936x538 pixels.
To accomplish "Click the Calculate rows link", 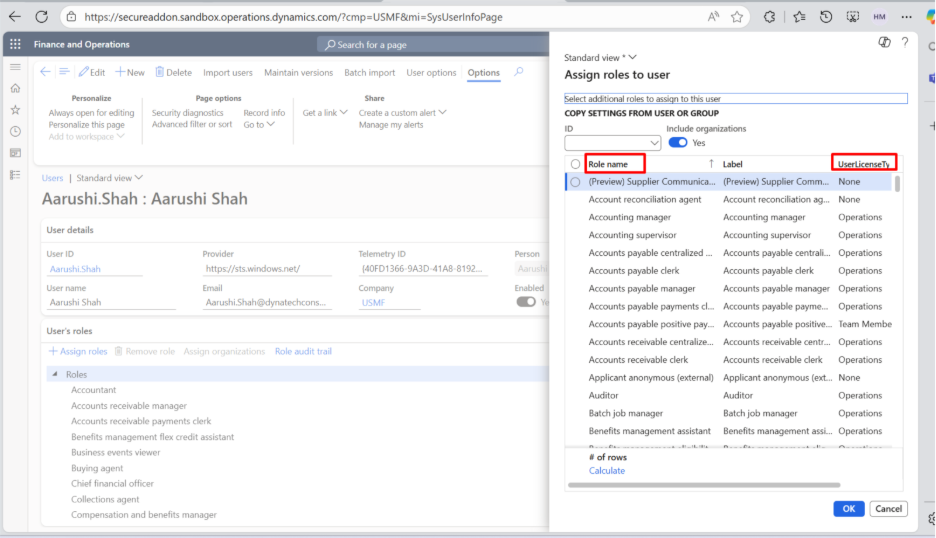I will 606,471.
